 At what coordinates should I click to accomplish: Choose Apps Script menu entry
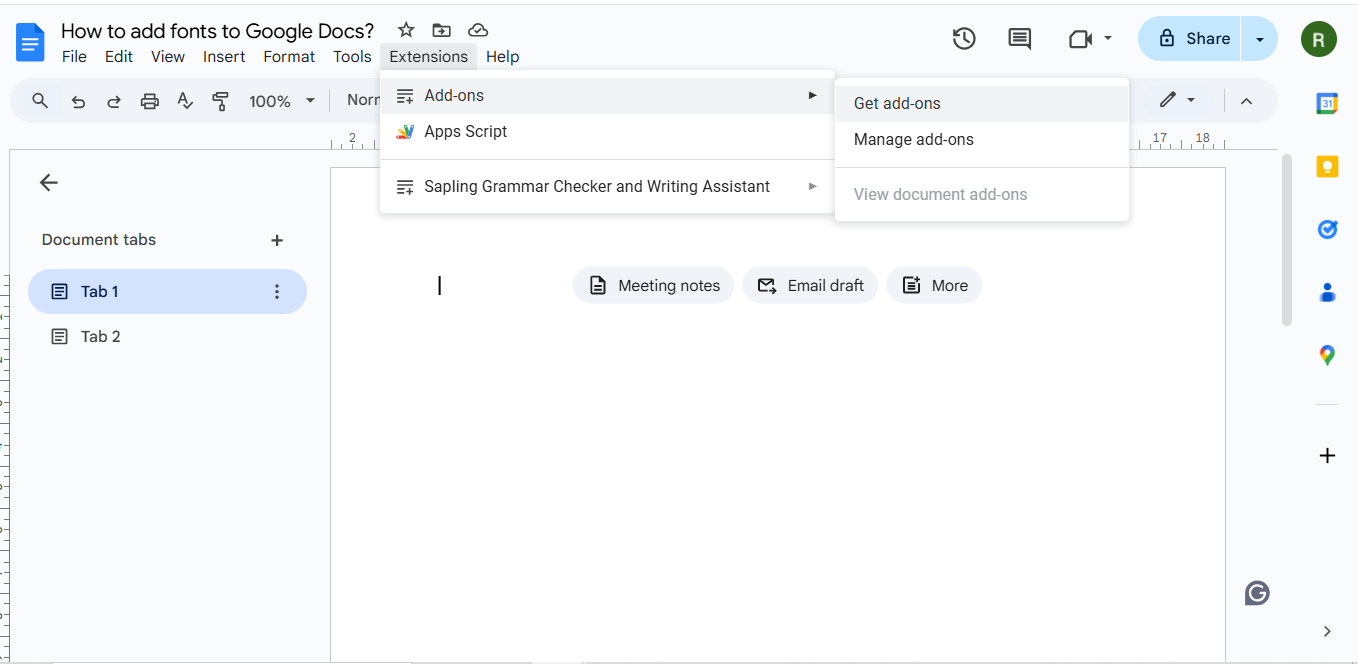pyautogui.click(x=607, y=132)
